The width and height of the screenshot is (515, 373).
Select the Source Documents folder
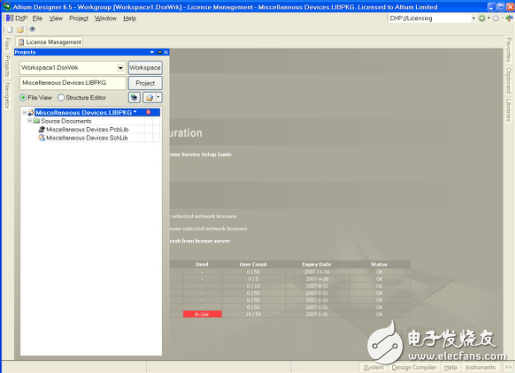tap(66, 121)
